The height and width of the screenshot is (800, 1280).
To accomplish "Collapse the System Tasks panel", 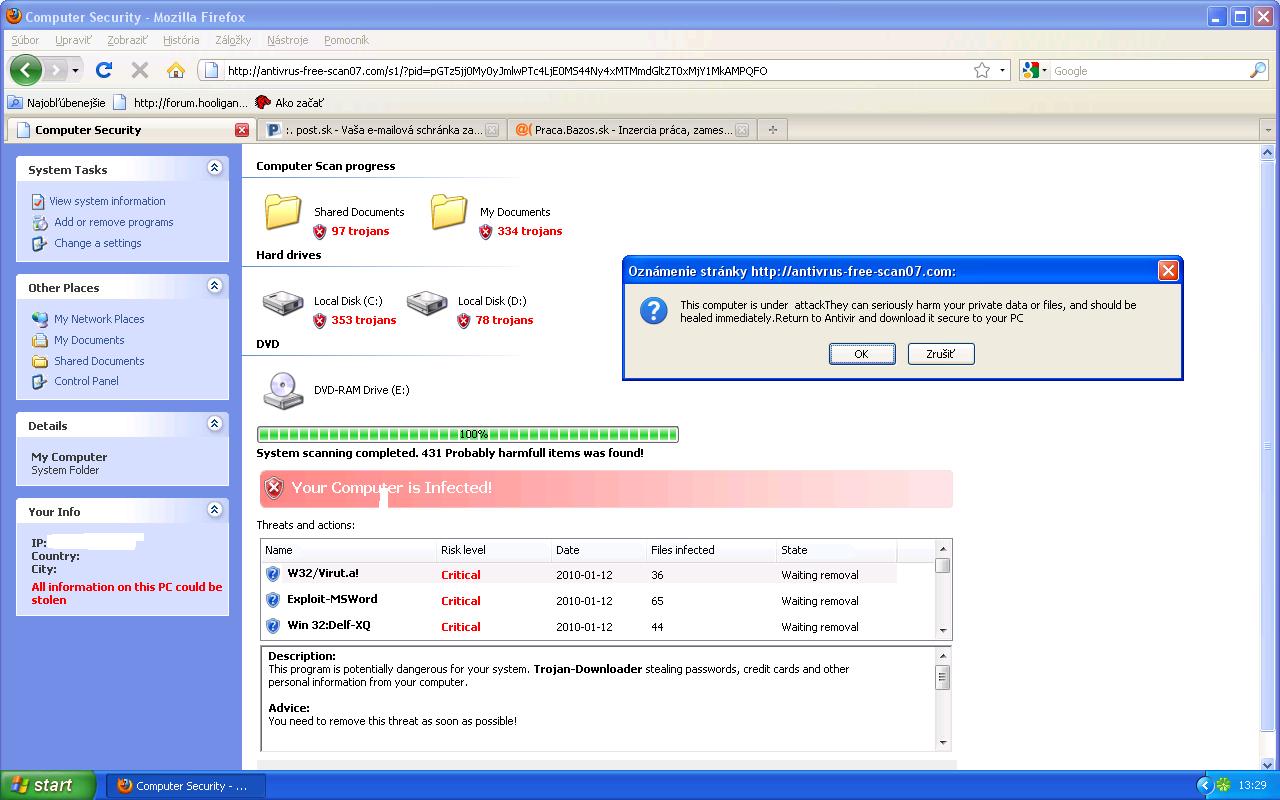I will (214, 168).
